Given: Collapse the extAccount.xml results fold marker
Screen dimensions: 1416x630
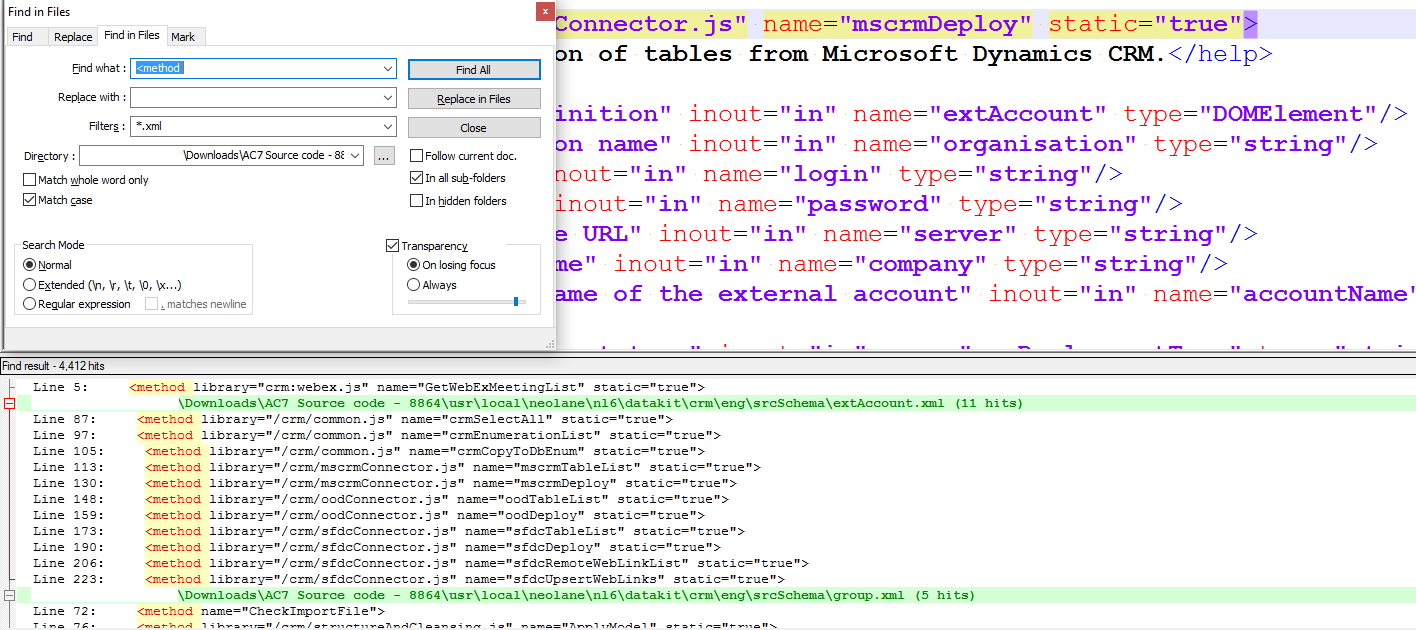Looking at the screenshot, I should pos(10,403).
